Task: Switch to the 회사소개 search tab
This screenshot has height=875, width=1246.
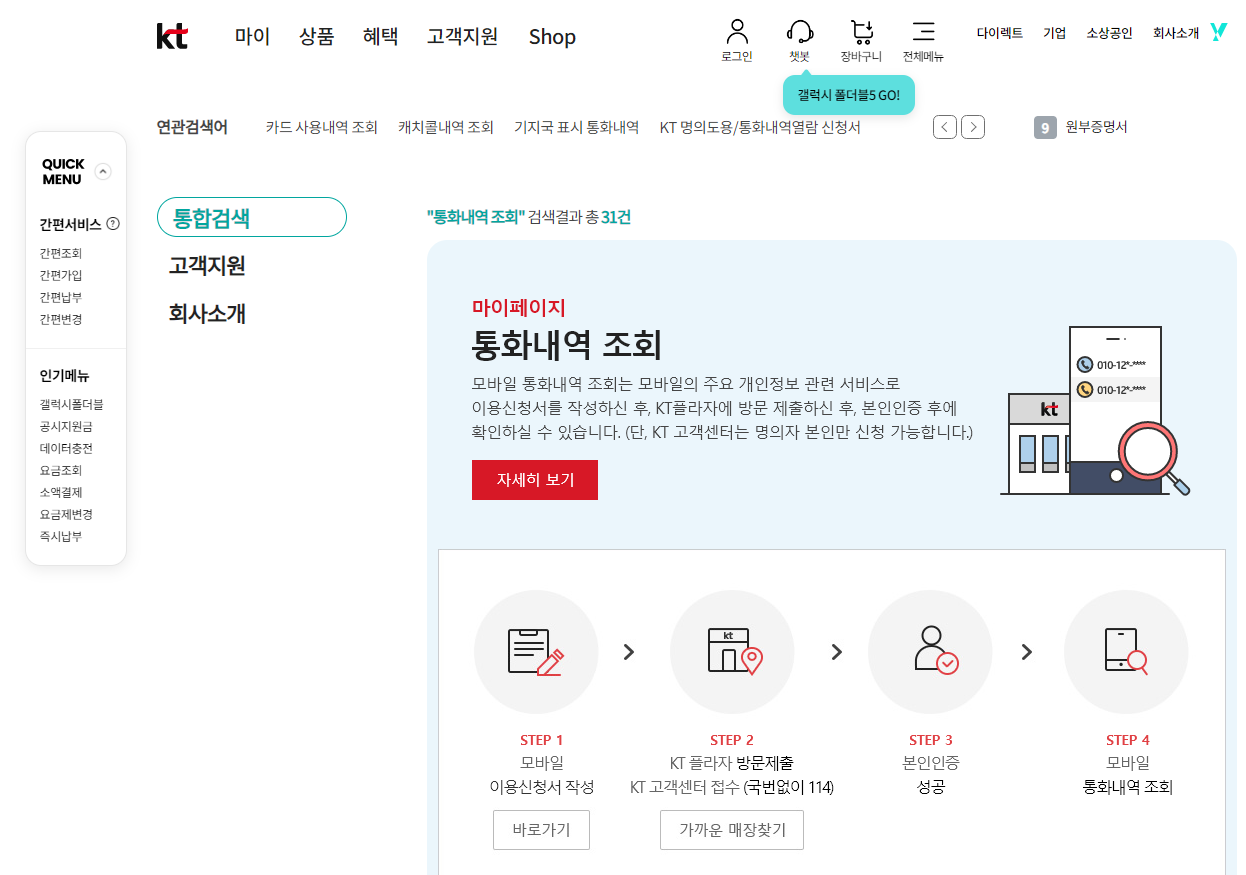Action: 207,313
